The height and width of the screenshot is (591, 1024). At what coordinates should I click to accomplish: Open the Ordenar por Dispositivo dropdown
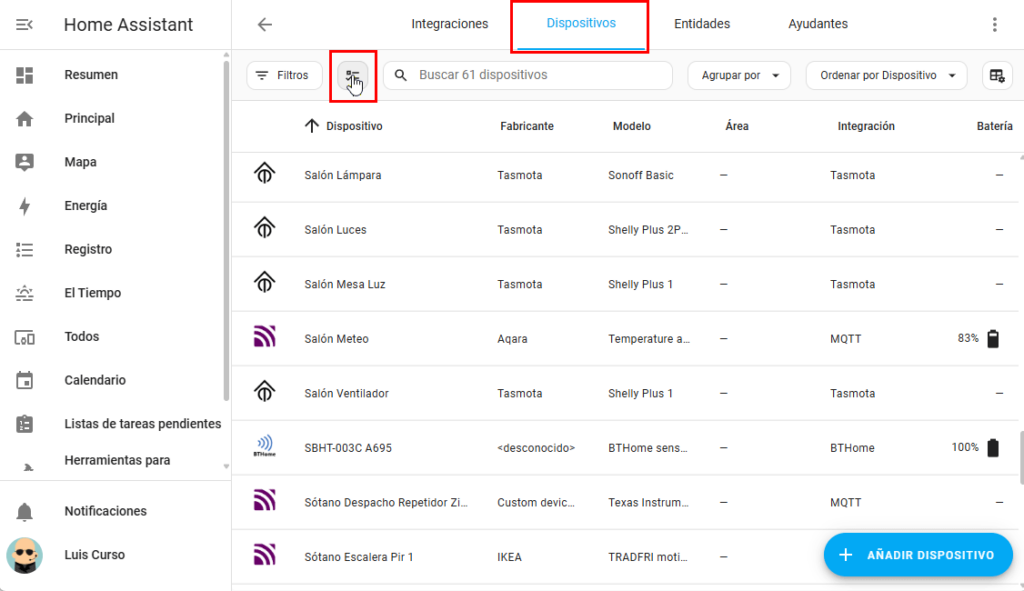886,76
